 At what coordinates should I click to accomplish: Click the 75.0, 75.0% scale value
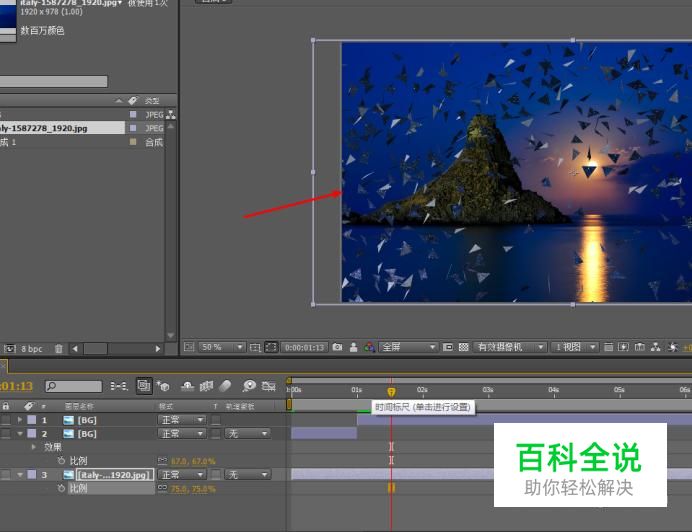[193, 489]
